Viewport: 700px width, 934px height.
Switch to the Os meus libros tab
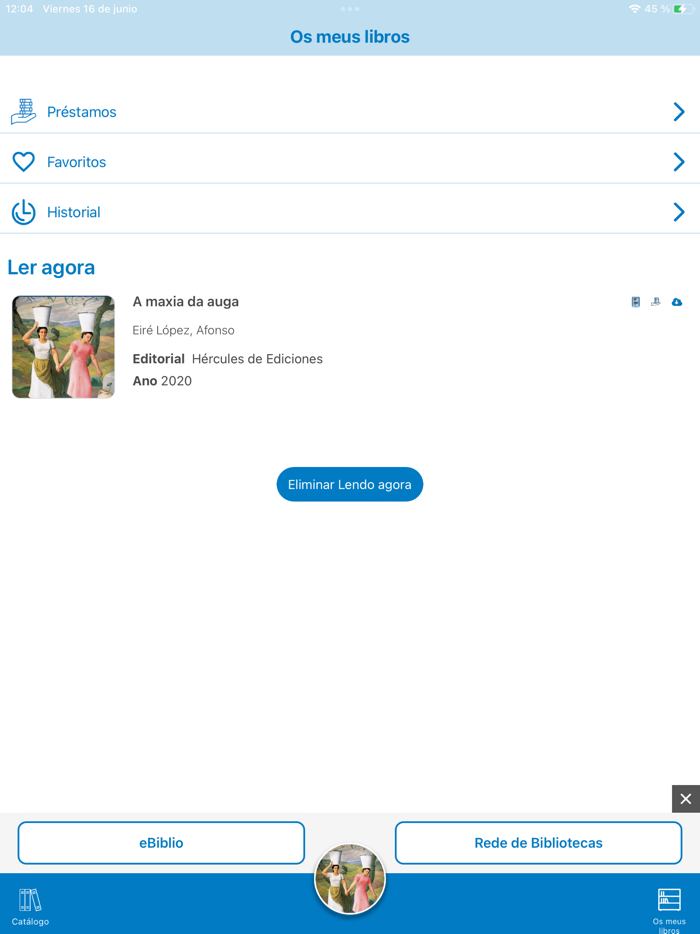(669, 910)
